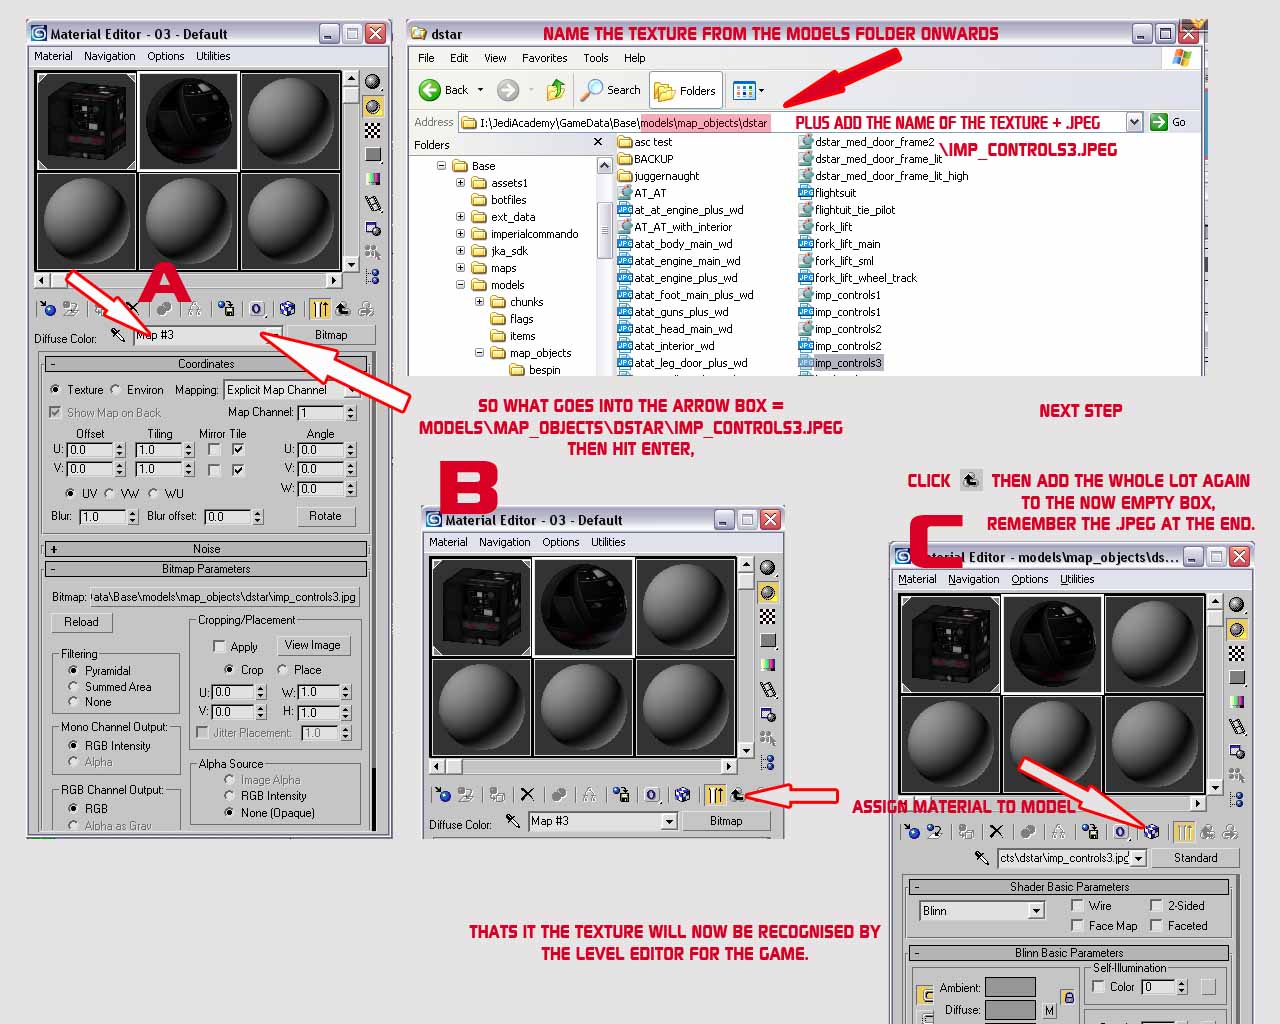
Task: Enable the 2-Sided checkbox
Action: (x=1156, y=906)
